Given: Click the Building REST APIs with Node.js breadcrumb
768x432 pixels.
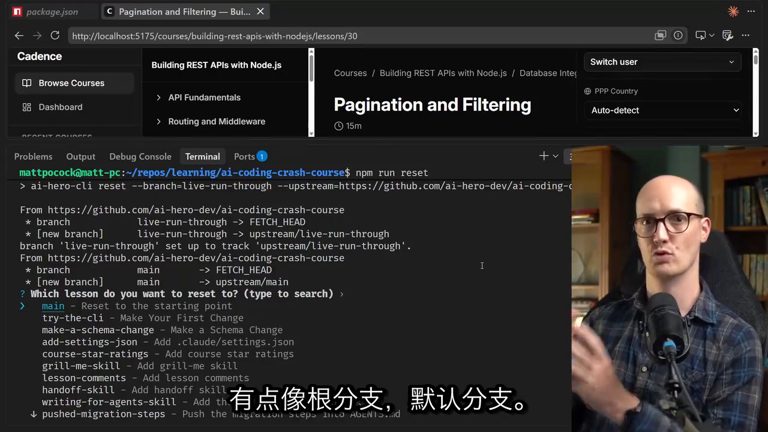Looking at the screenshot, I should (x=443, y=73).
